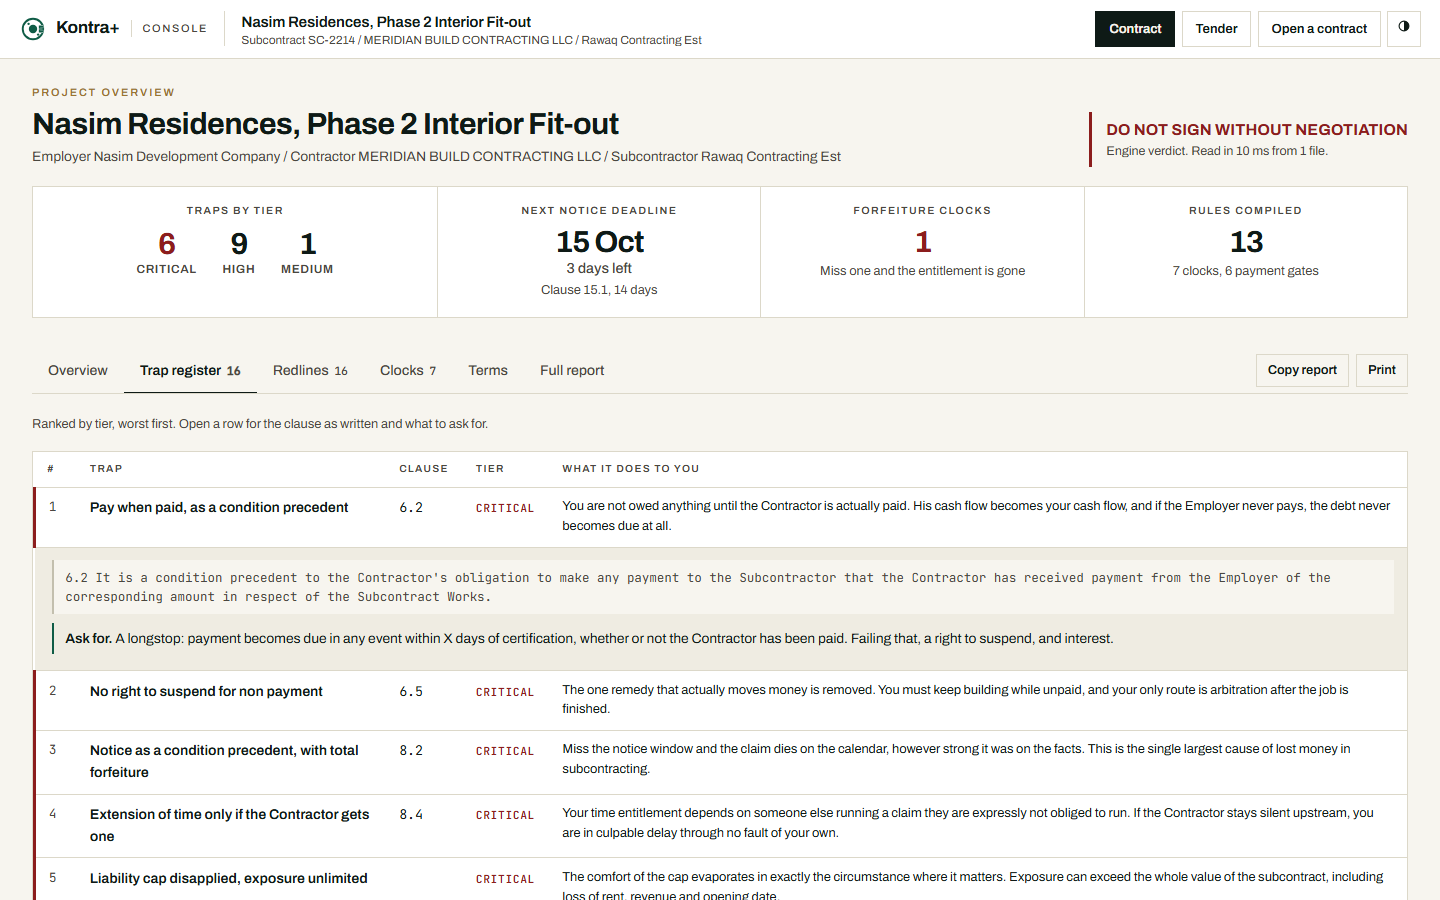Open the Full report tab
Screen dimensions: 1440x900
[572, 370]
